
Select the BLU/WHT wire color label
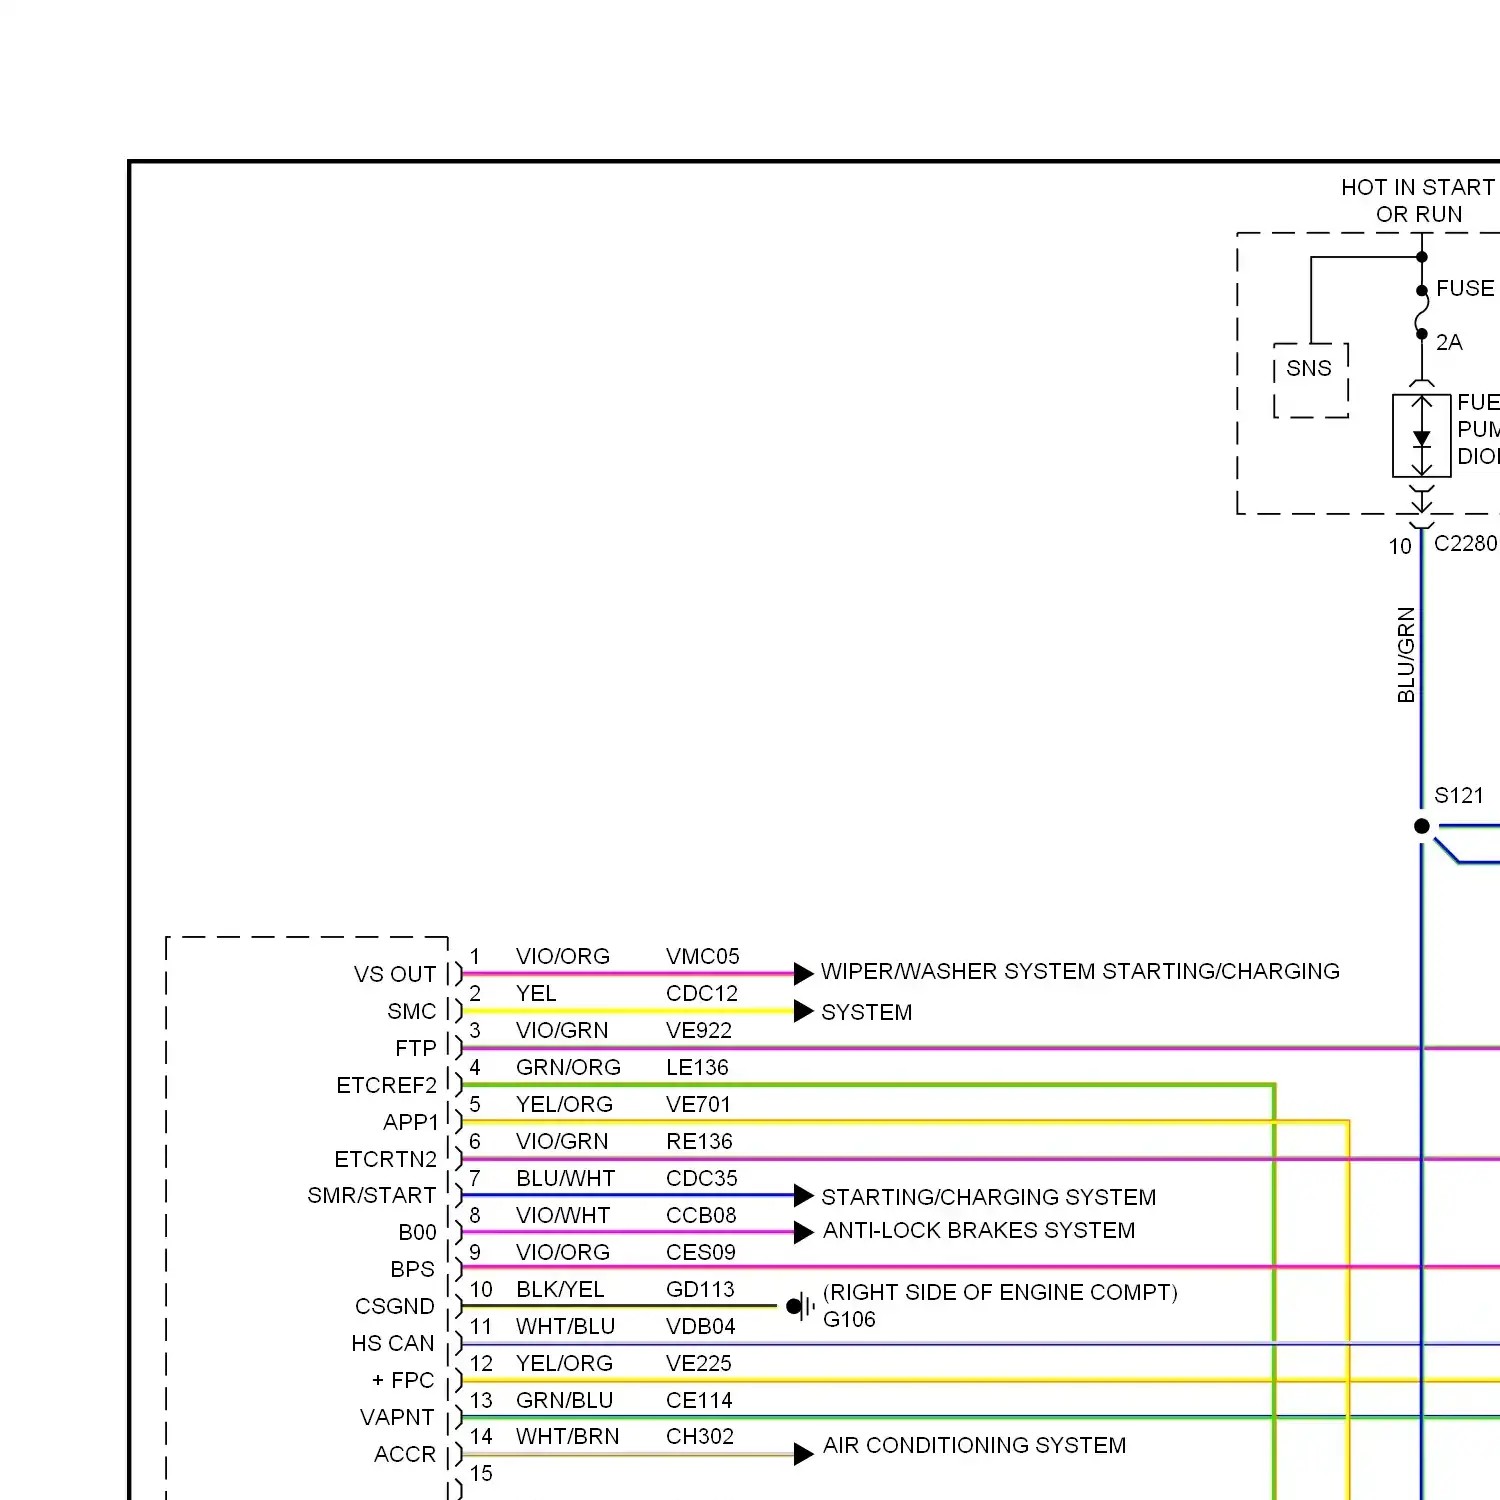click(x=565, y=1178)
